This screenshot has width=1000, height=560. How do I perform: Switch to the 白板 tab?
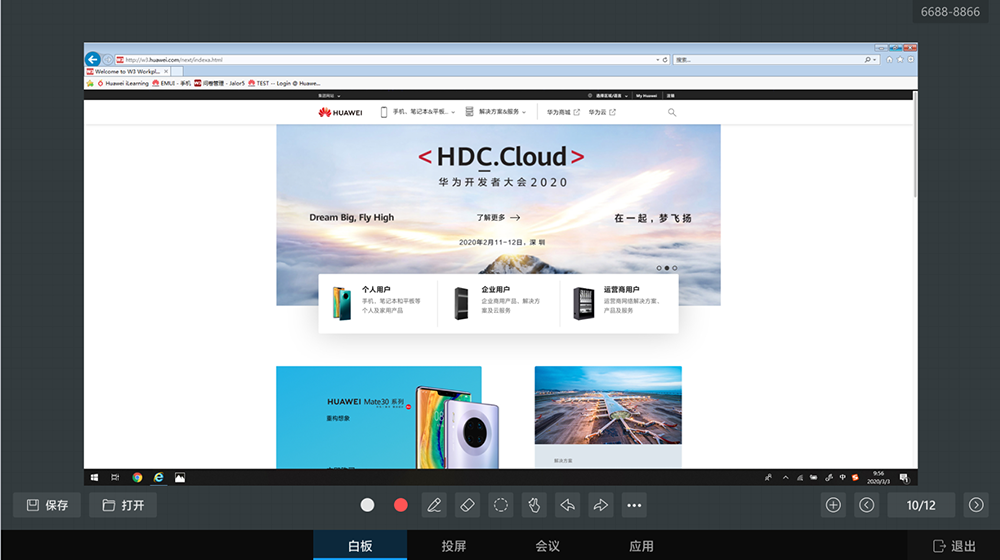[x=360, y=546]
